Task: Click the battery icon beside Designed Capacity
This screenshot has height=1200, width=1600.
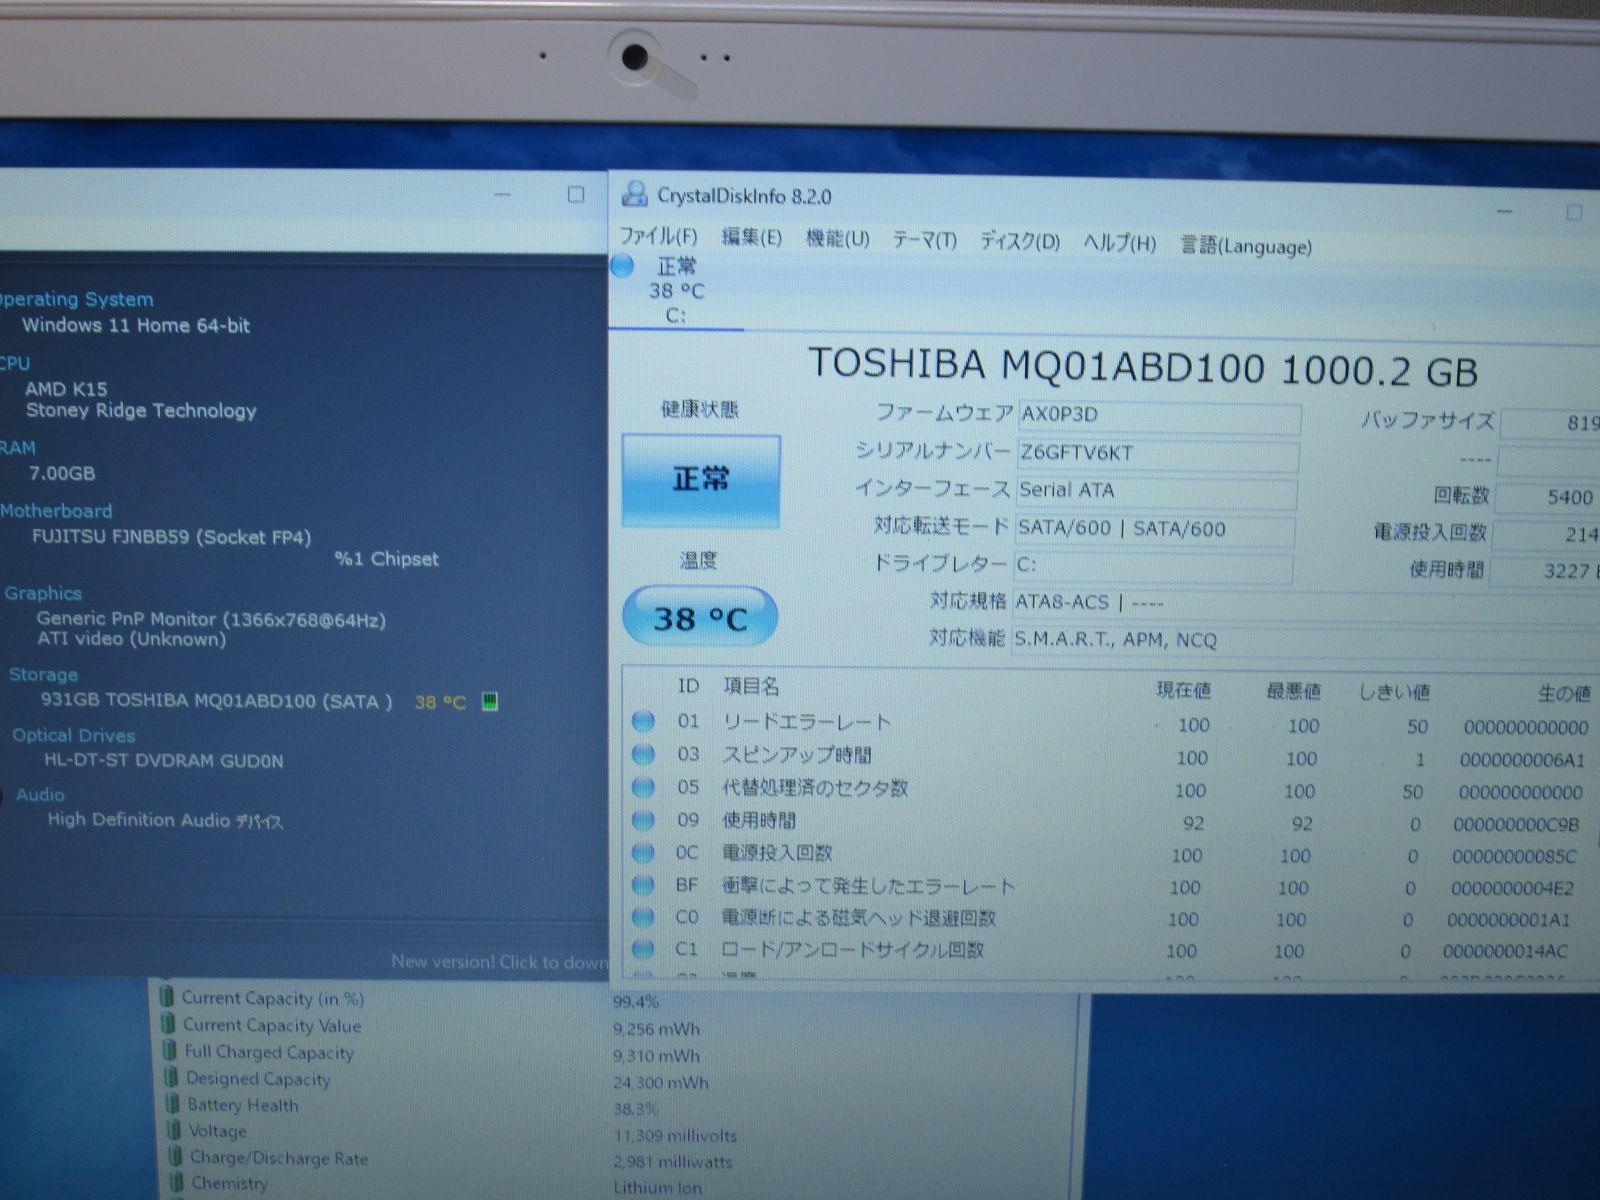Action: (172, 1078)
